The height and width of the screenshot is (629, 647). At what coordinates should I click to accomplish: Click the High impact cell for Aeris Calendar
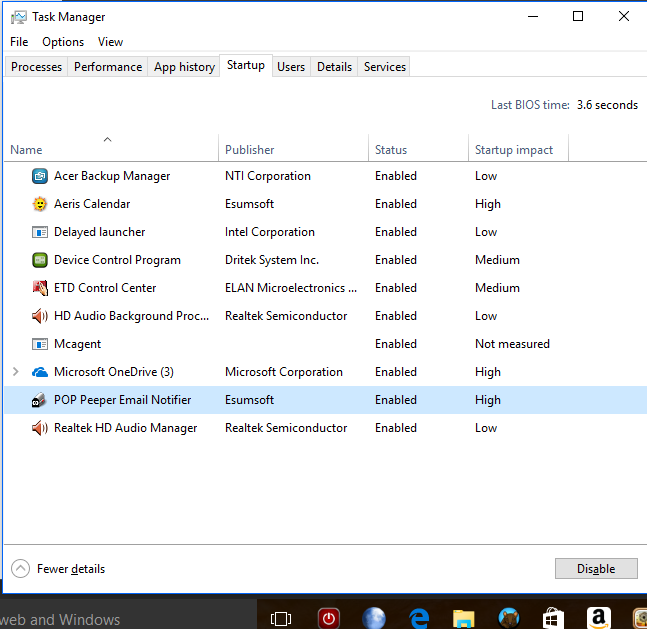(488, 204)
